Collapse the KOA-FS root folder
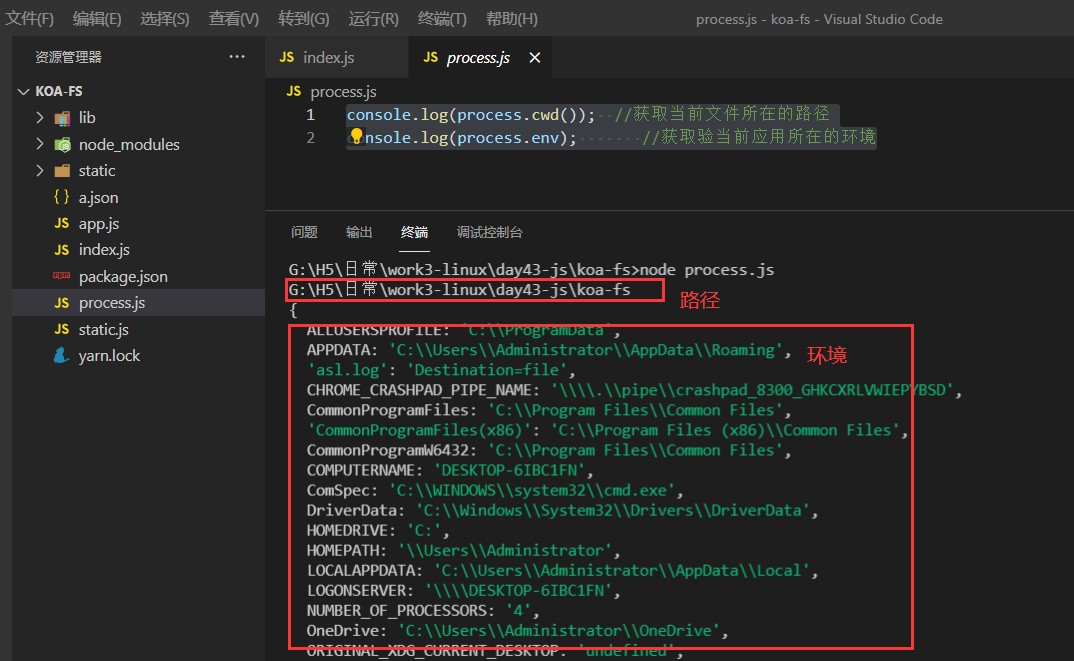Viewport: 1074px width, 661px height. [x=24, y=91]
